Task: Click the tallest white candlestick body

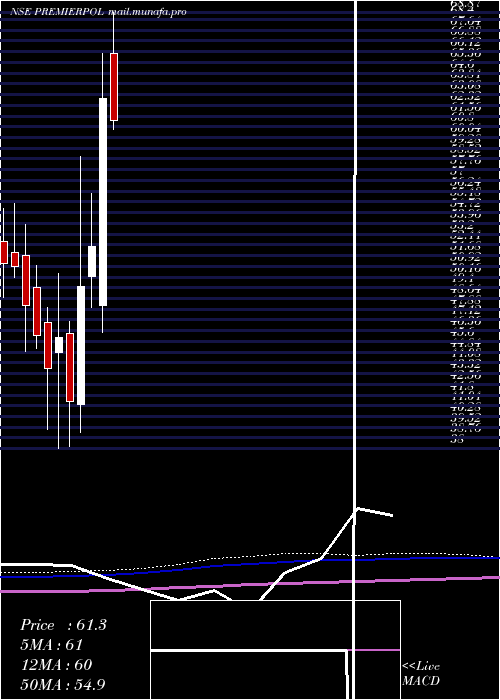Action: tap(103, 202)
